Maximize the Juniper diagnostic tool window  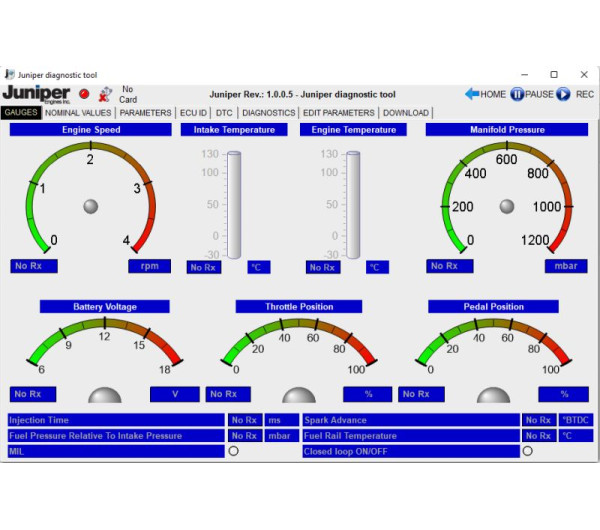554,74
